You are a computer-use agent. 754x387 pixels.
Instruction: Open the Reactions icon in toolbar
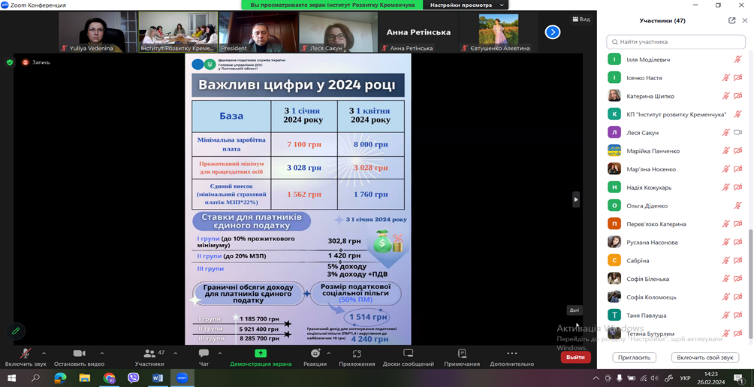315,353
